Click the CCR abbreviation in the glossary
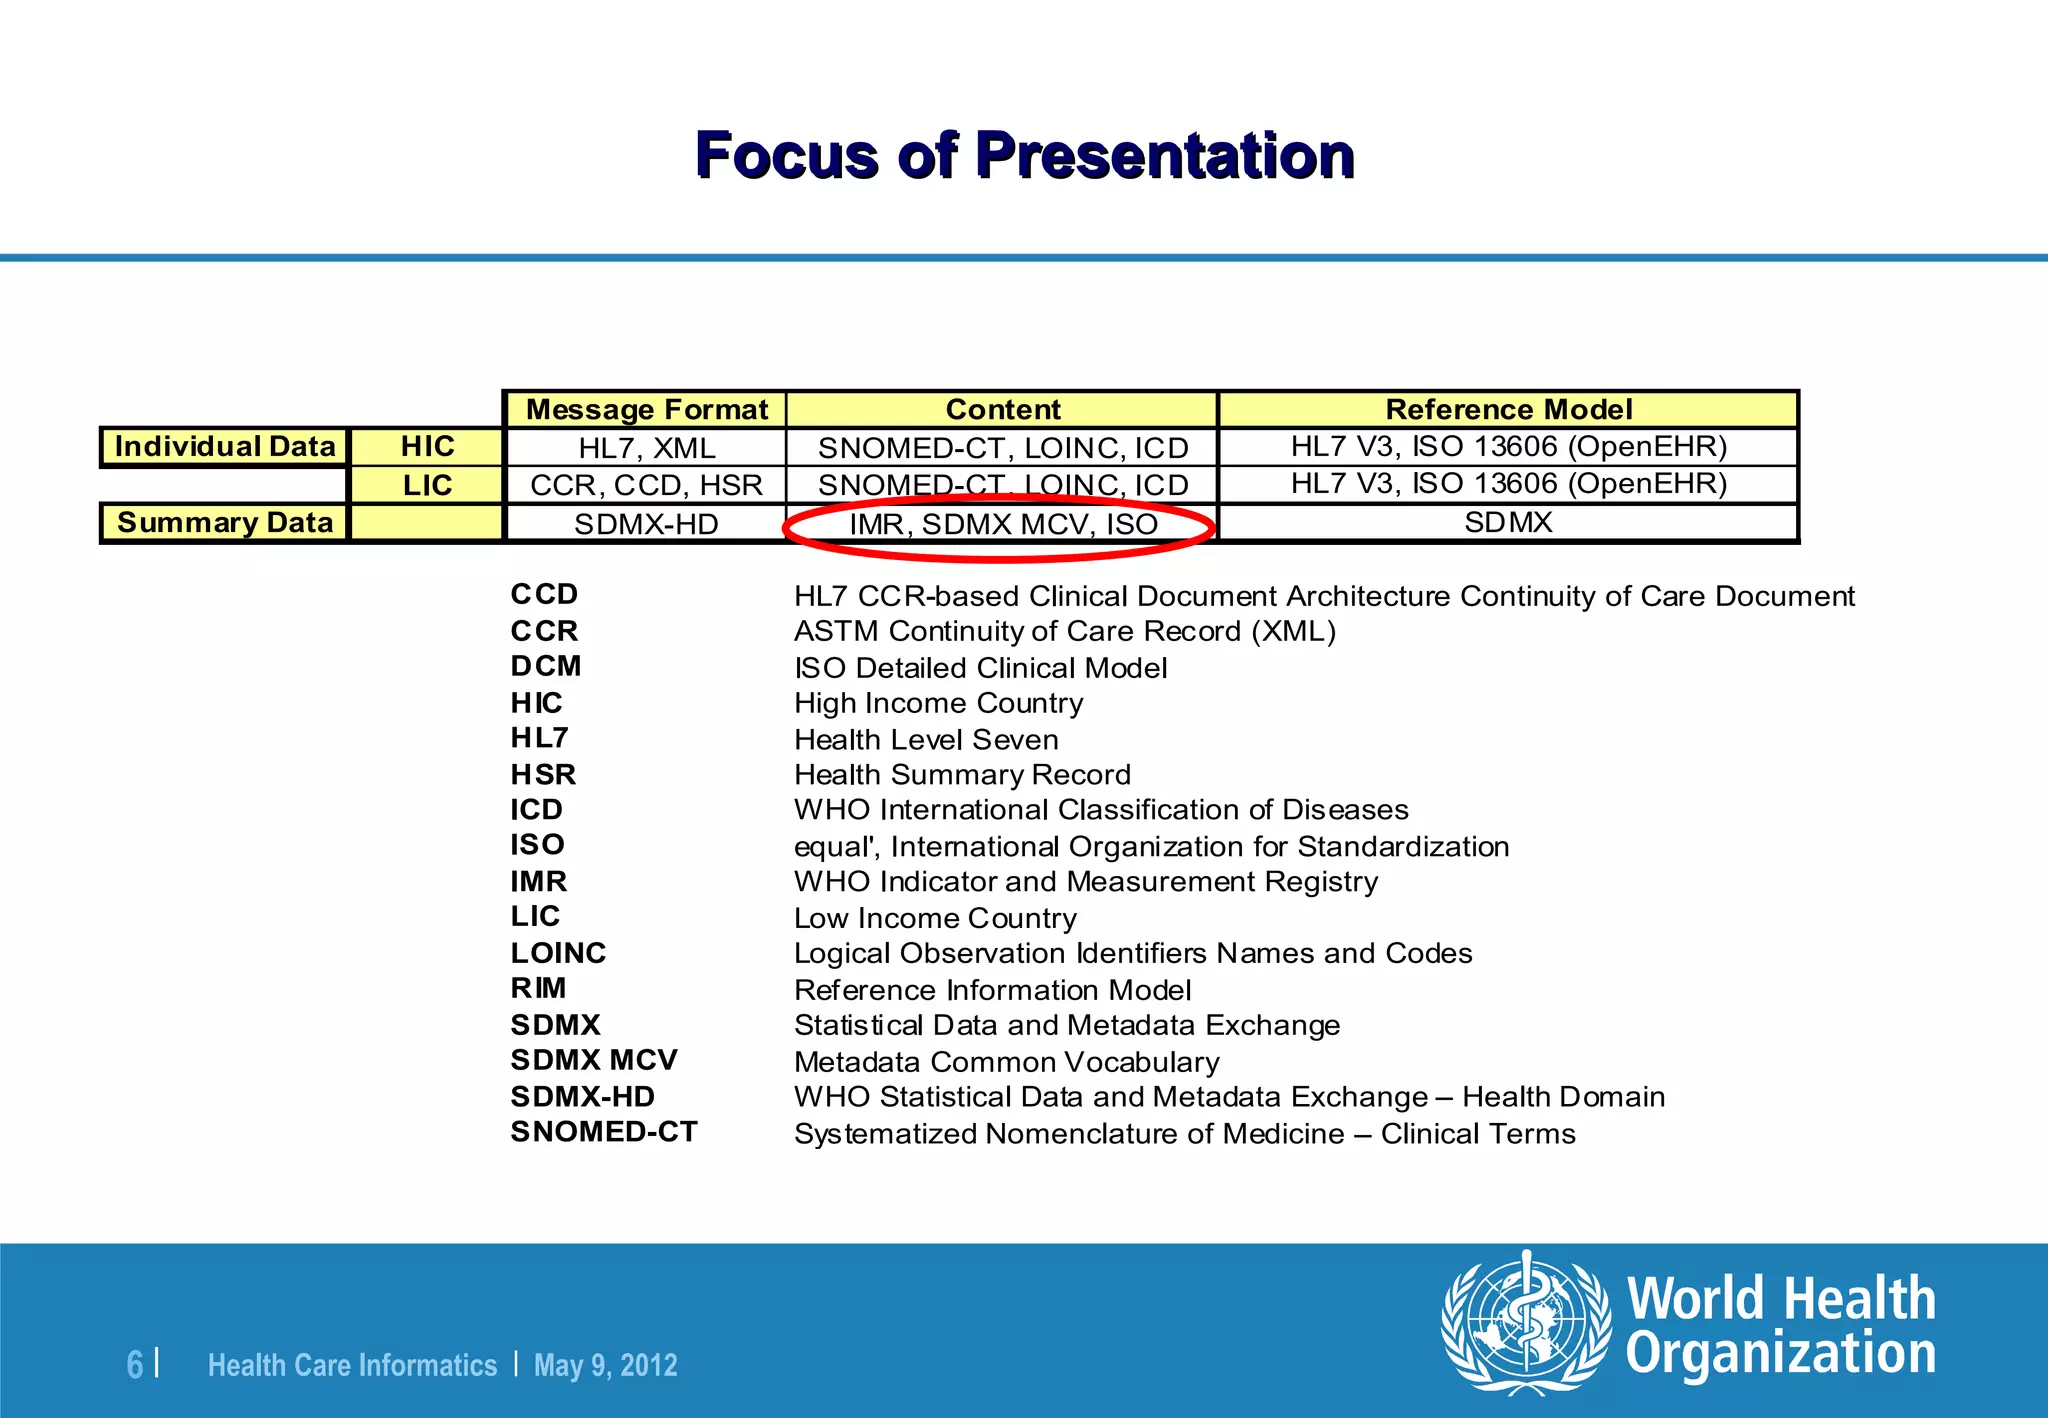This screenshot has height=1418, width=2048. [544, 631]
